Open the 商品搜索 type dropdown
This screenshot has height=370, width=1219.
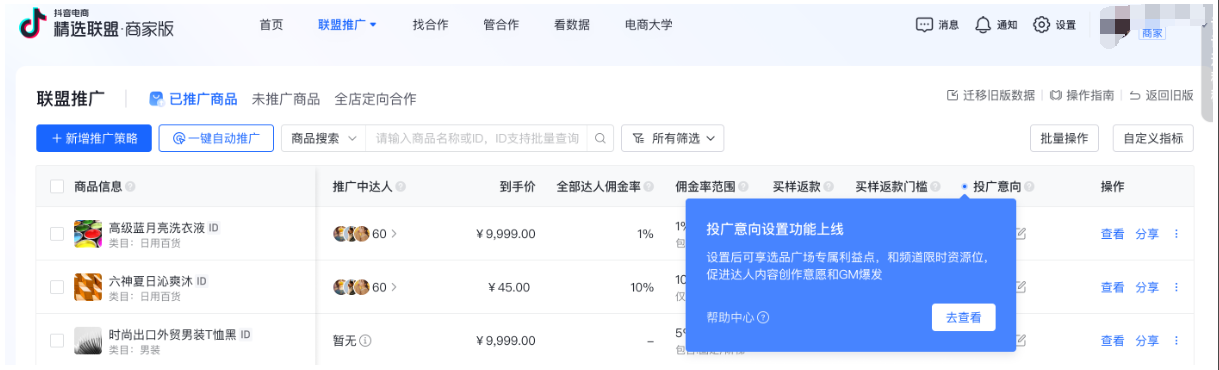coord(323,138)
